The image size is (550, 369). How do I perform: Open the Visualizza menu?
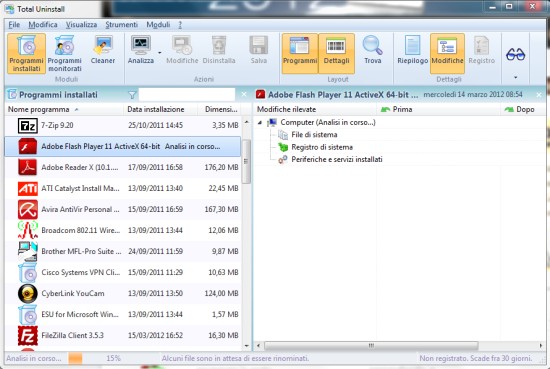coord(81,25)
